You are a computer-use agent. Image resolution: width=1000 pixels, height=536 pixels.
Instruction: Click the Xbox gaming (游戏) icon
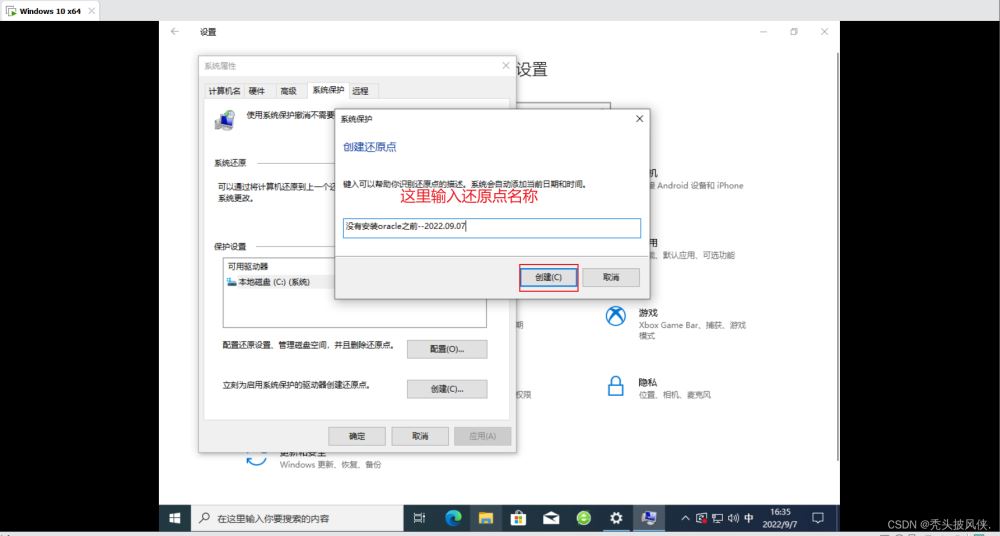point(616,316)
